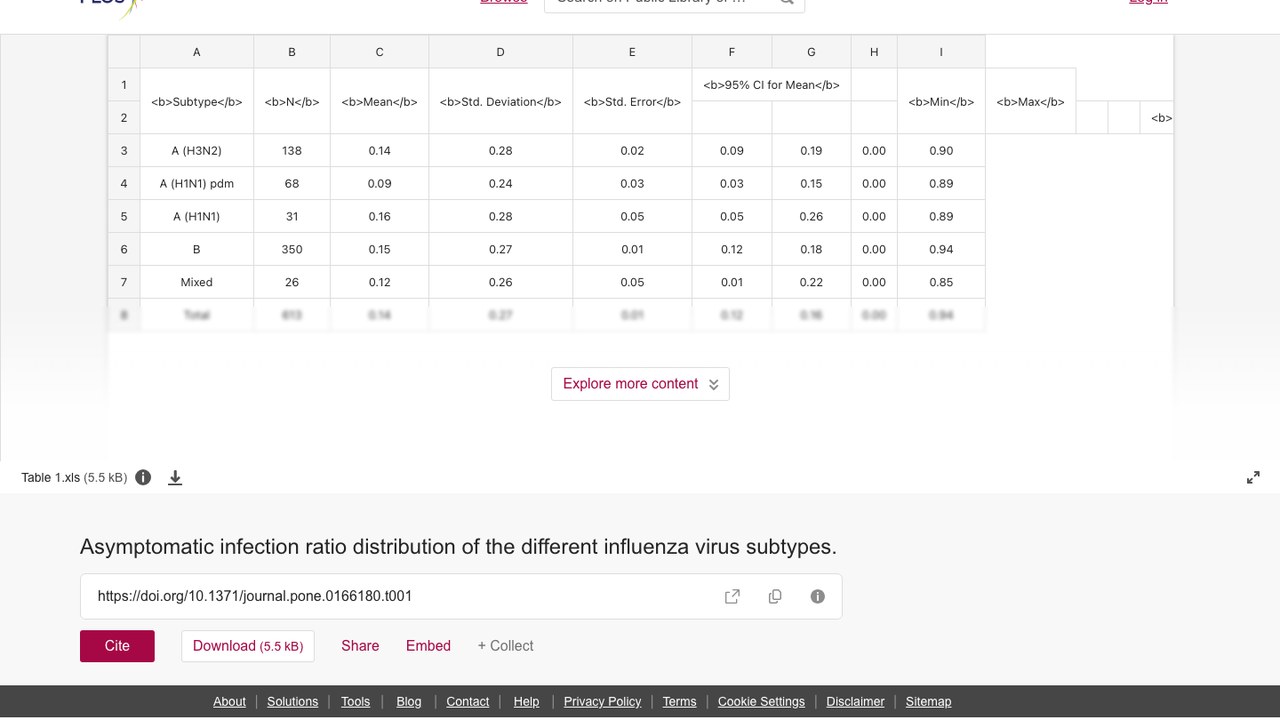The width and height of the screenshot is (1280, 720).
Task: Open the Embed option
Action: click(x=428, y=646)
